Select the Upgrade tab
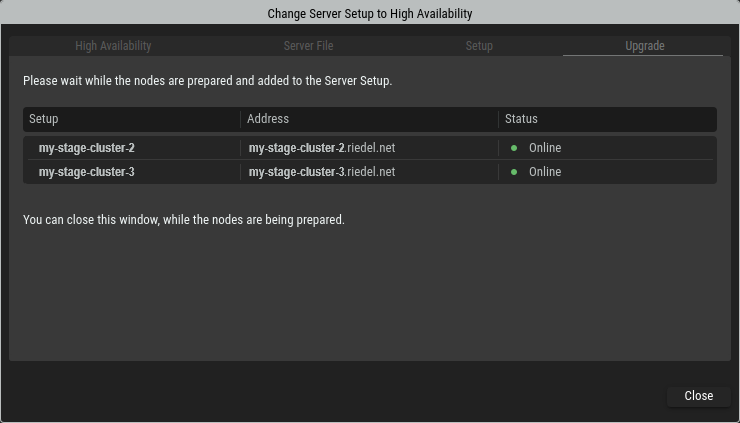Viewport: 740px width, 423px height. pos(644,46)
